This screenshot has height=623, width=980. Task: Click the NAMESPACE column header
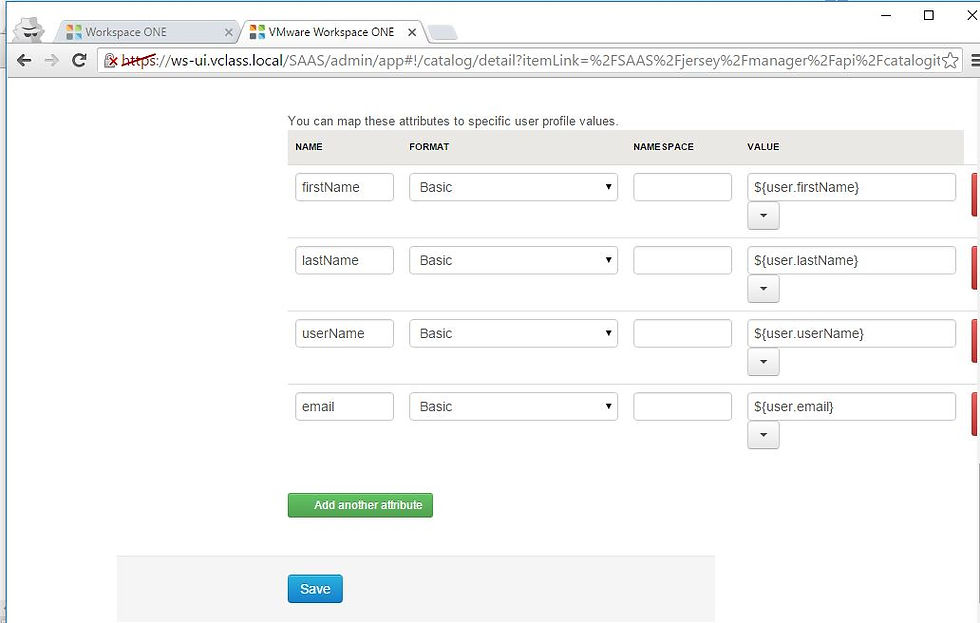tap(663, 147)
